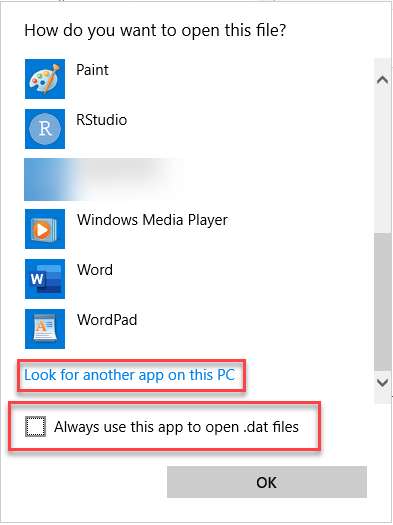Select the WordPad text entry
The image size is (393, 525).
(x=107, y=320)
